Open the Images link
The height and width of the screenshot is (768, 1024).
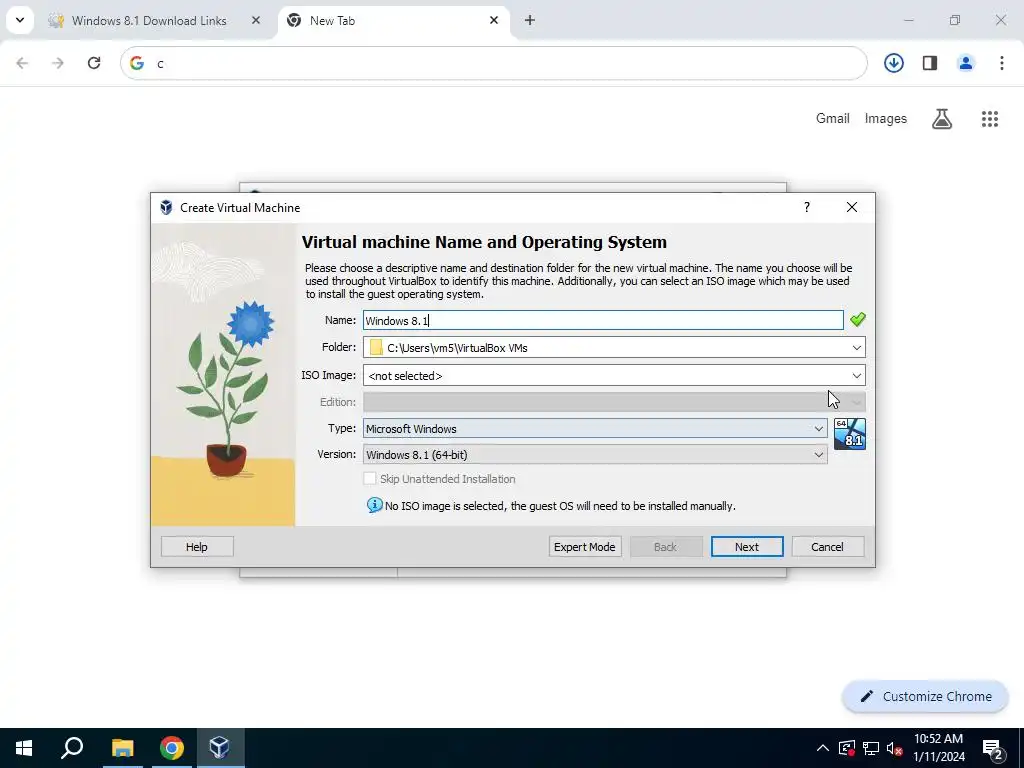tap(886, 119)
